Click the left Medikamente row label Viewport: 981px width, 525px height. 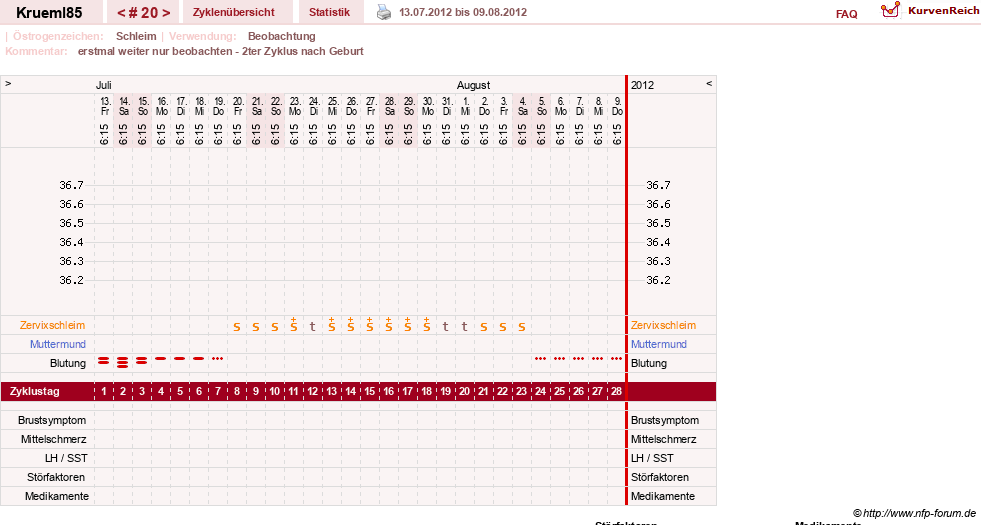pyautogui.click(x=57, y=496)
